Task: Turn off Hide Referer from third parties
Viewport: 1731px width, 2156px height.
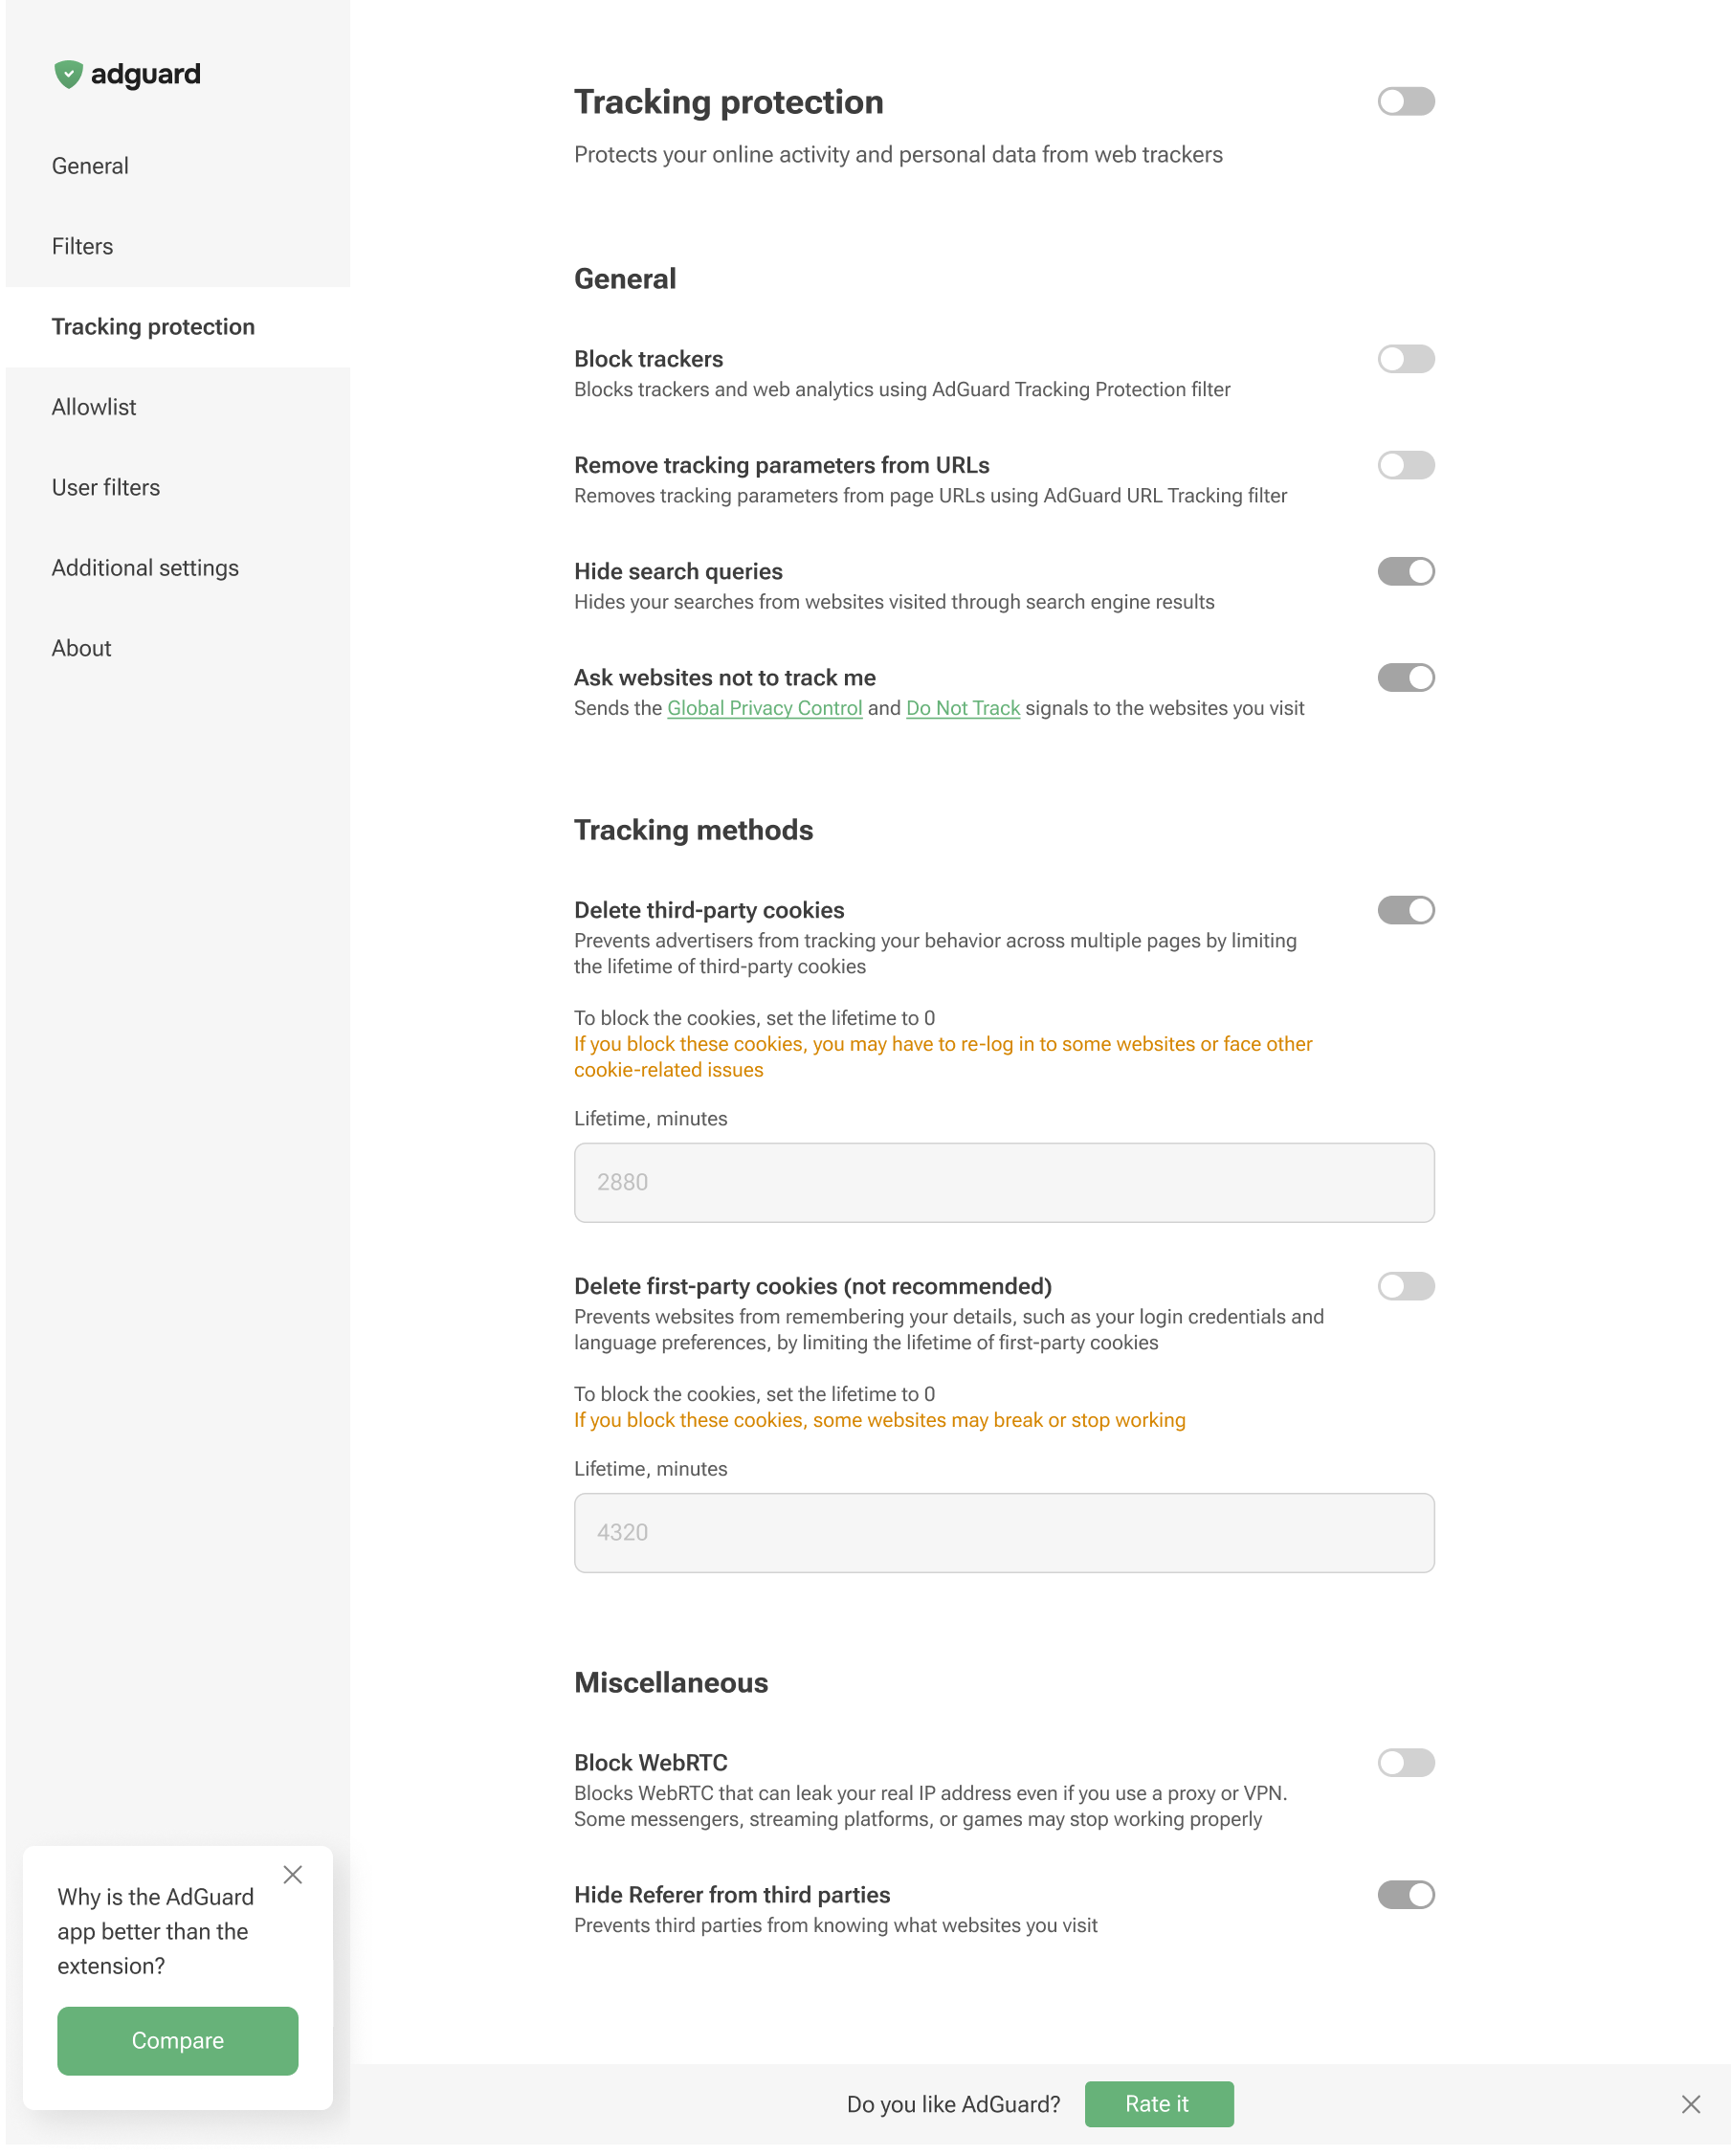Action: [x=1406, y=1894]
